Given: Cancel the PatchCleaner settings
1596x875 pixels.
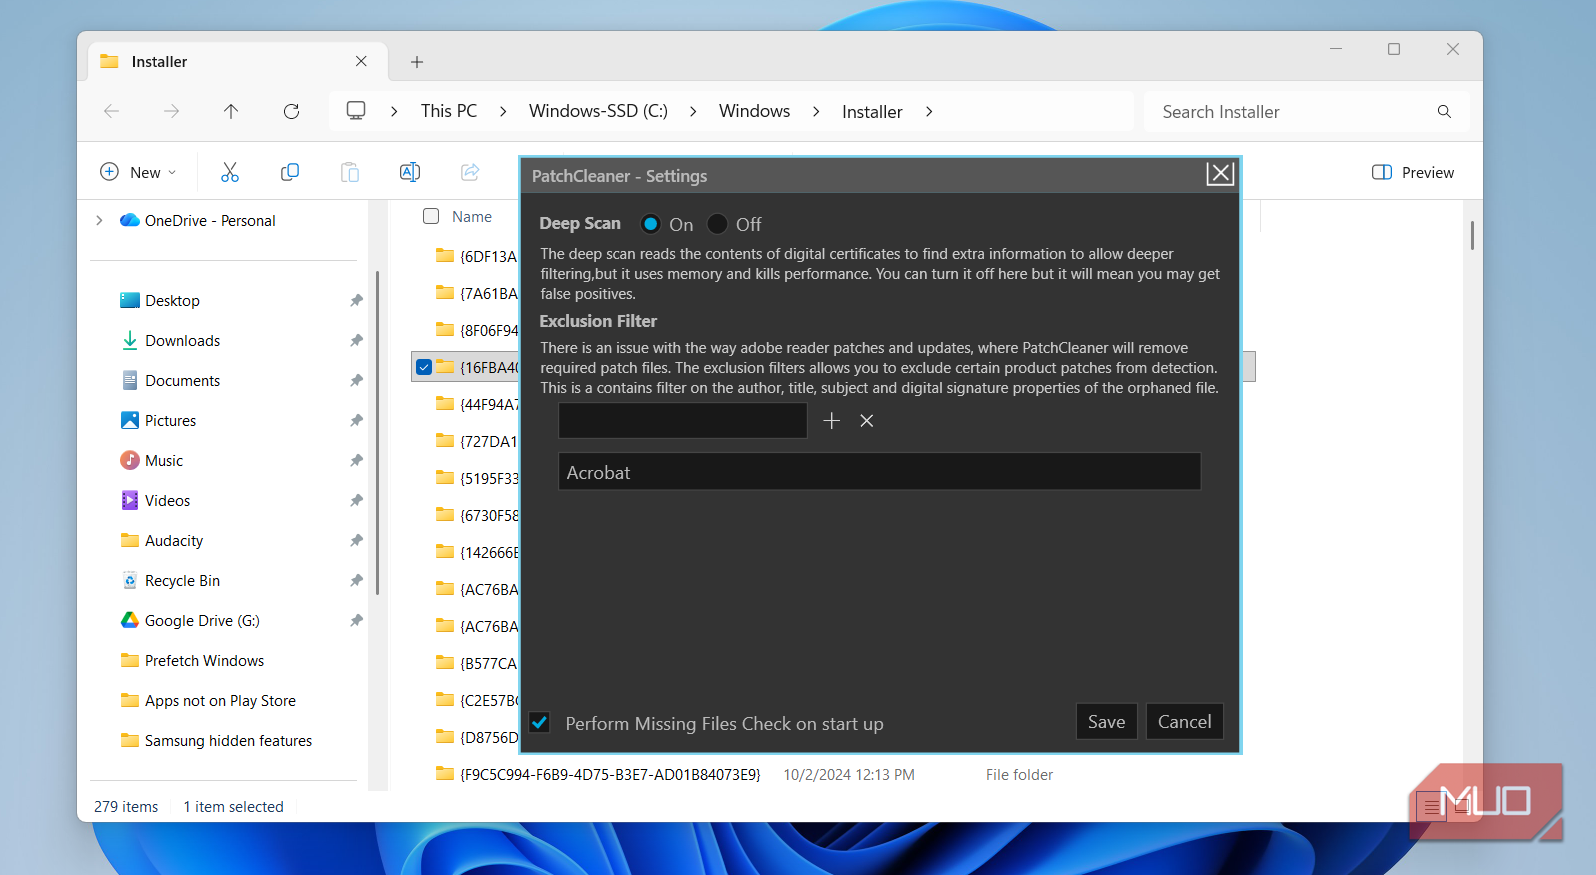Looking at the screenshot, I should 1184,721.
